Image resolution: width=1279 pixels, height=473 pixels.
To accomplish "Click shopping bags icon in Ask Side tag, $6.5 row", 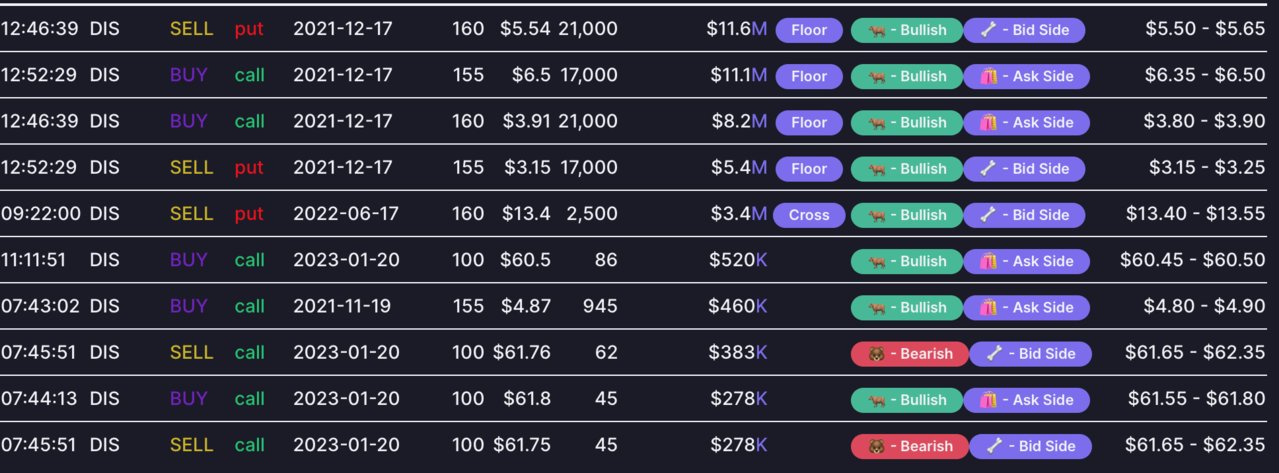I will tap(988, 76).
